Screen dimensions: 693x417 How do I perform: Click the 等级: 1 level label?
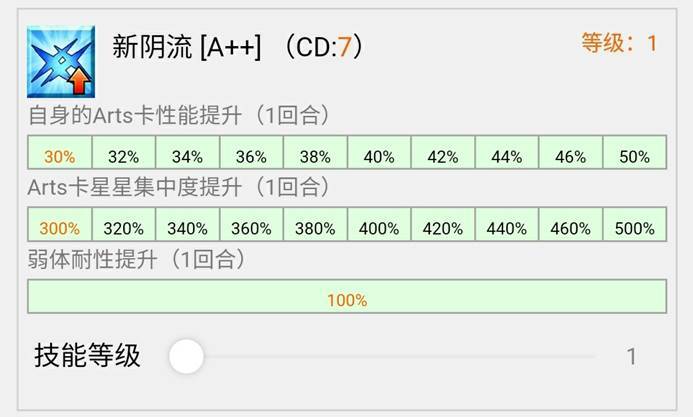pyautogui.click(x=619, y=43)
